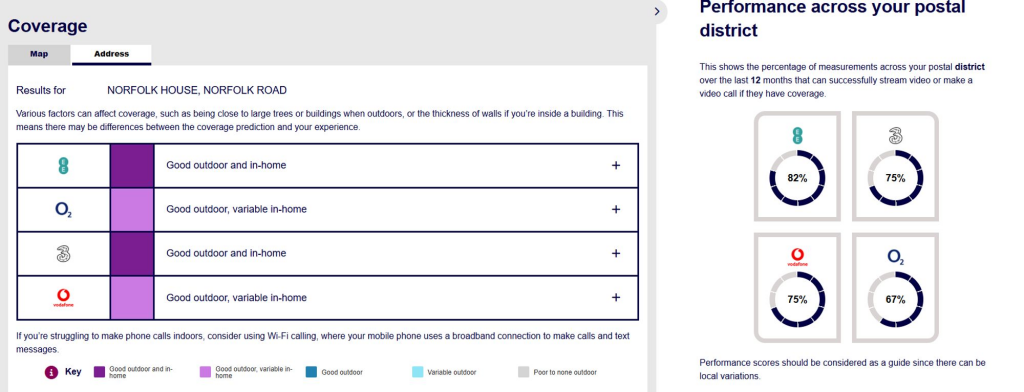The width and height of the screenshot is (1024, 392).
Task: Click the Vodafone logo in coverage table
Action: click(63, 298)
